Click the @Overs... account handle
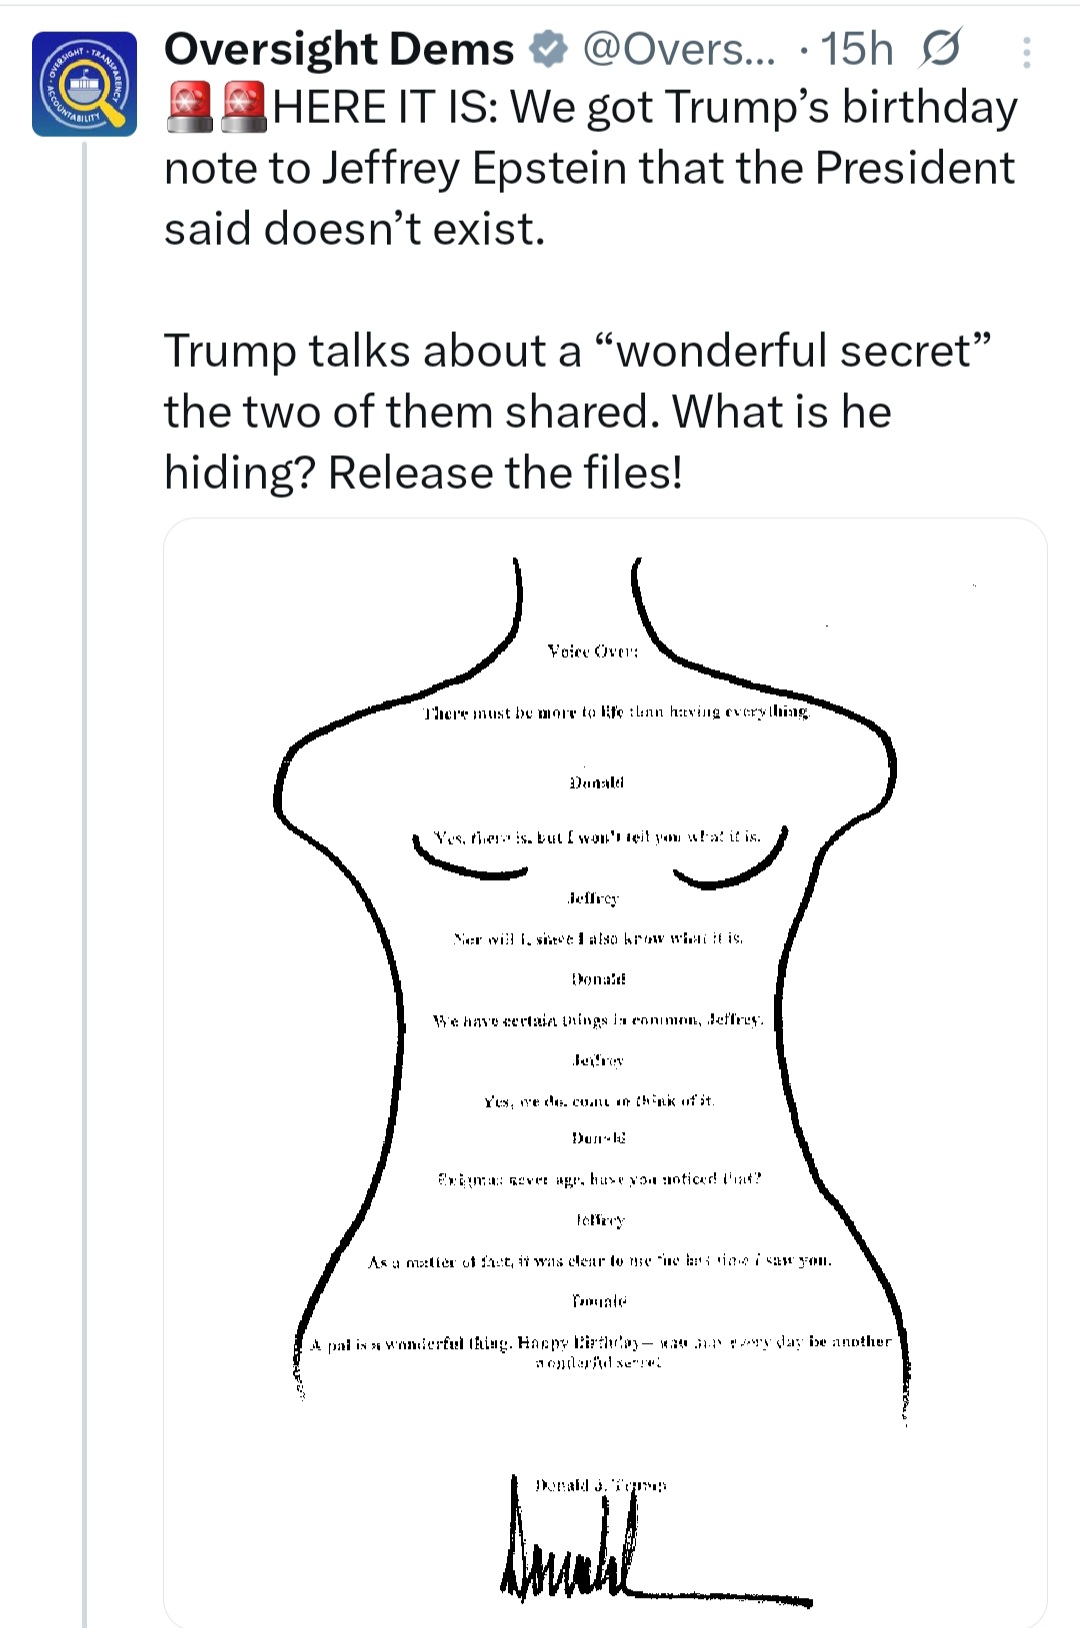Viewport: 1080px width, 1628px height. (678, 49)
